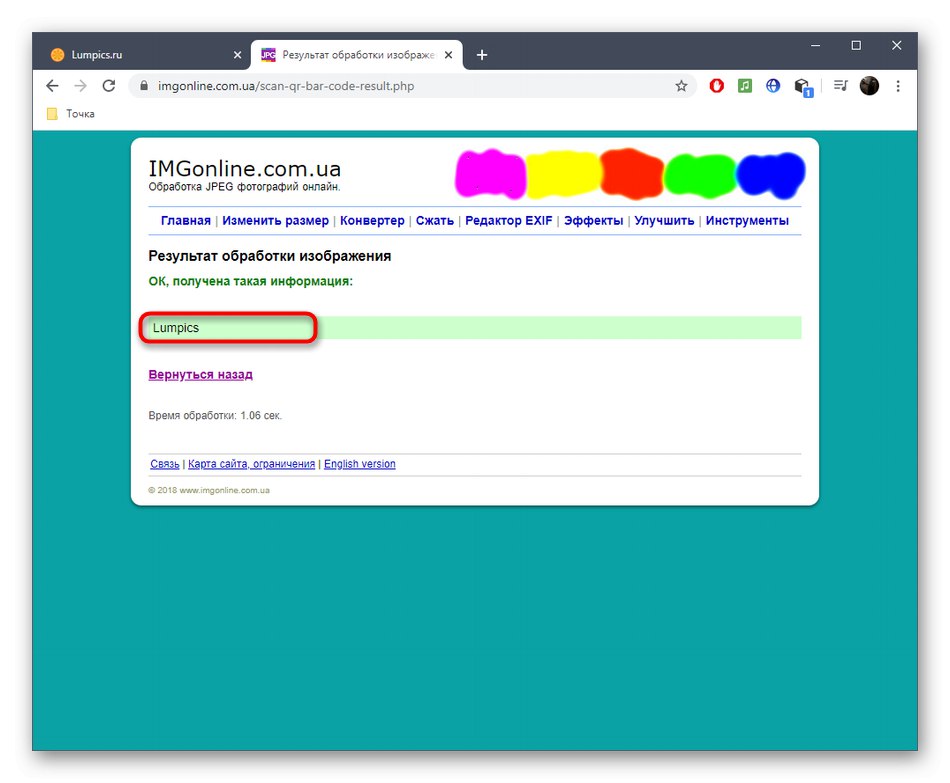The image size is (950, 783).
Task: Click the Результат обработки изображения heading
Action: [270, 256]
